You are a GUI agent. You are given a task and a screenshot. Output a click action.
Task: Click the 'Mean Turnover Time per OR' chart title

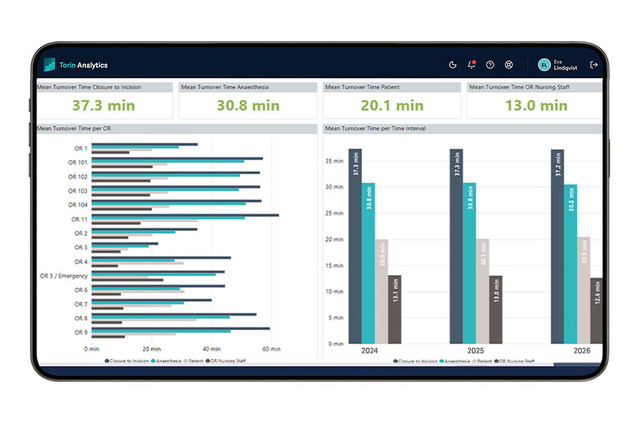coord(74,129)
